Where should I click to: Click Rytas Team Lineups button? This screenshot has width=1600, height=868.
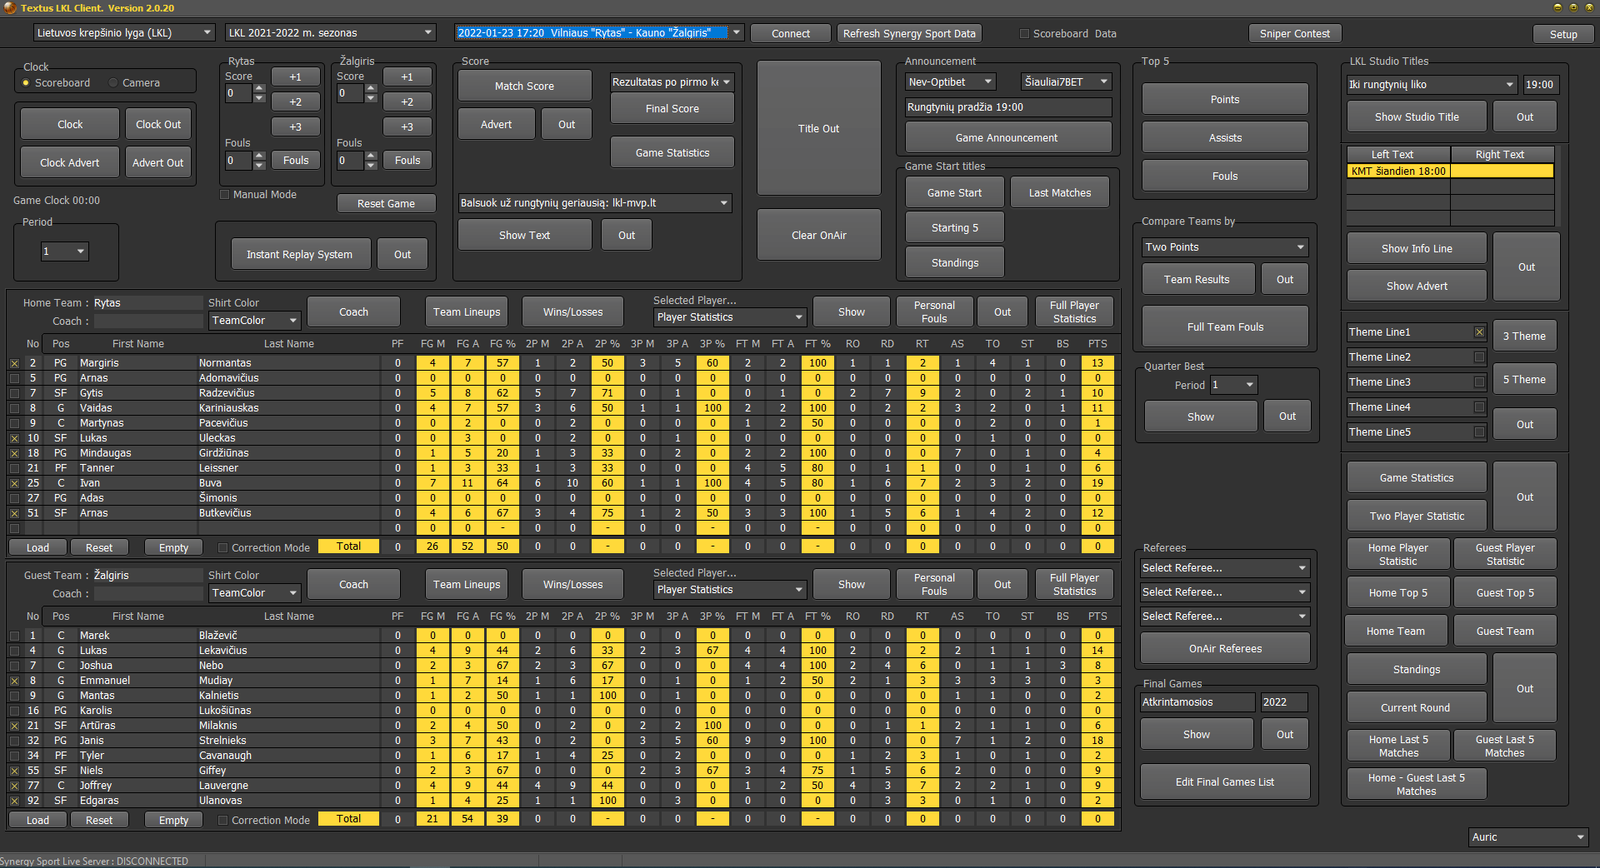pyautogui.click(x=467, y=312)
